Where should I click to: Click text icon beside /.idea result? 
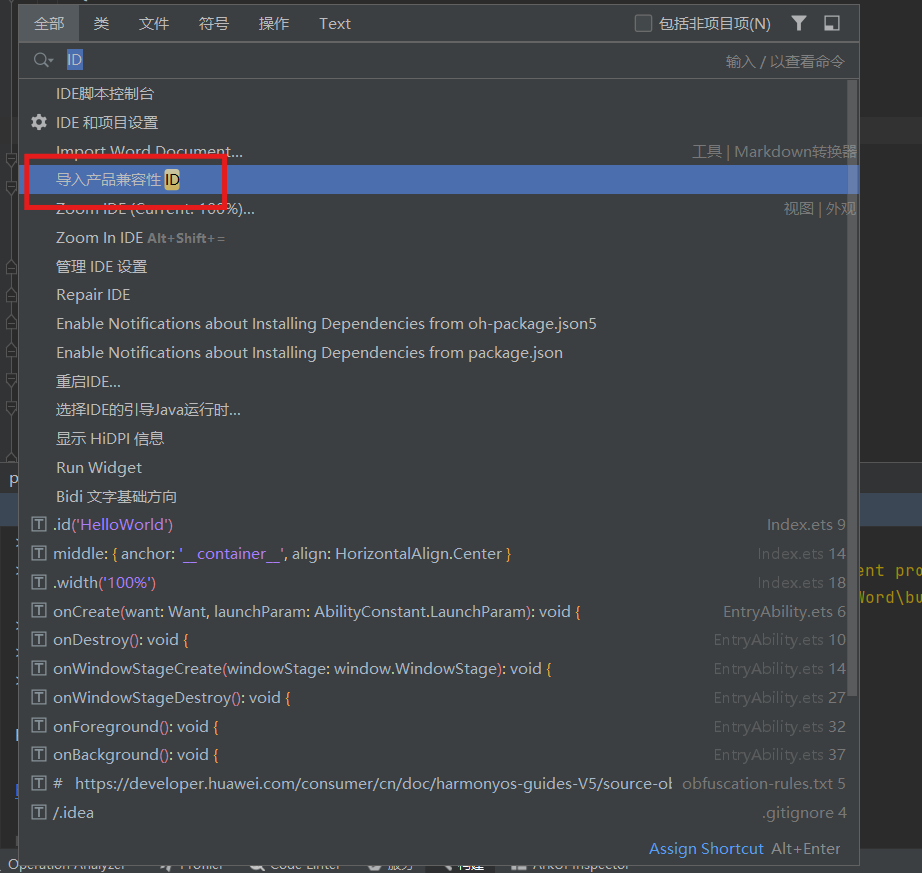(x=39, y=812)
